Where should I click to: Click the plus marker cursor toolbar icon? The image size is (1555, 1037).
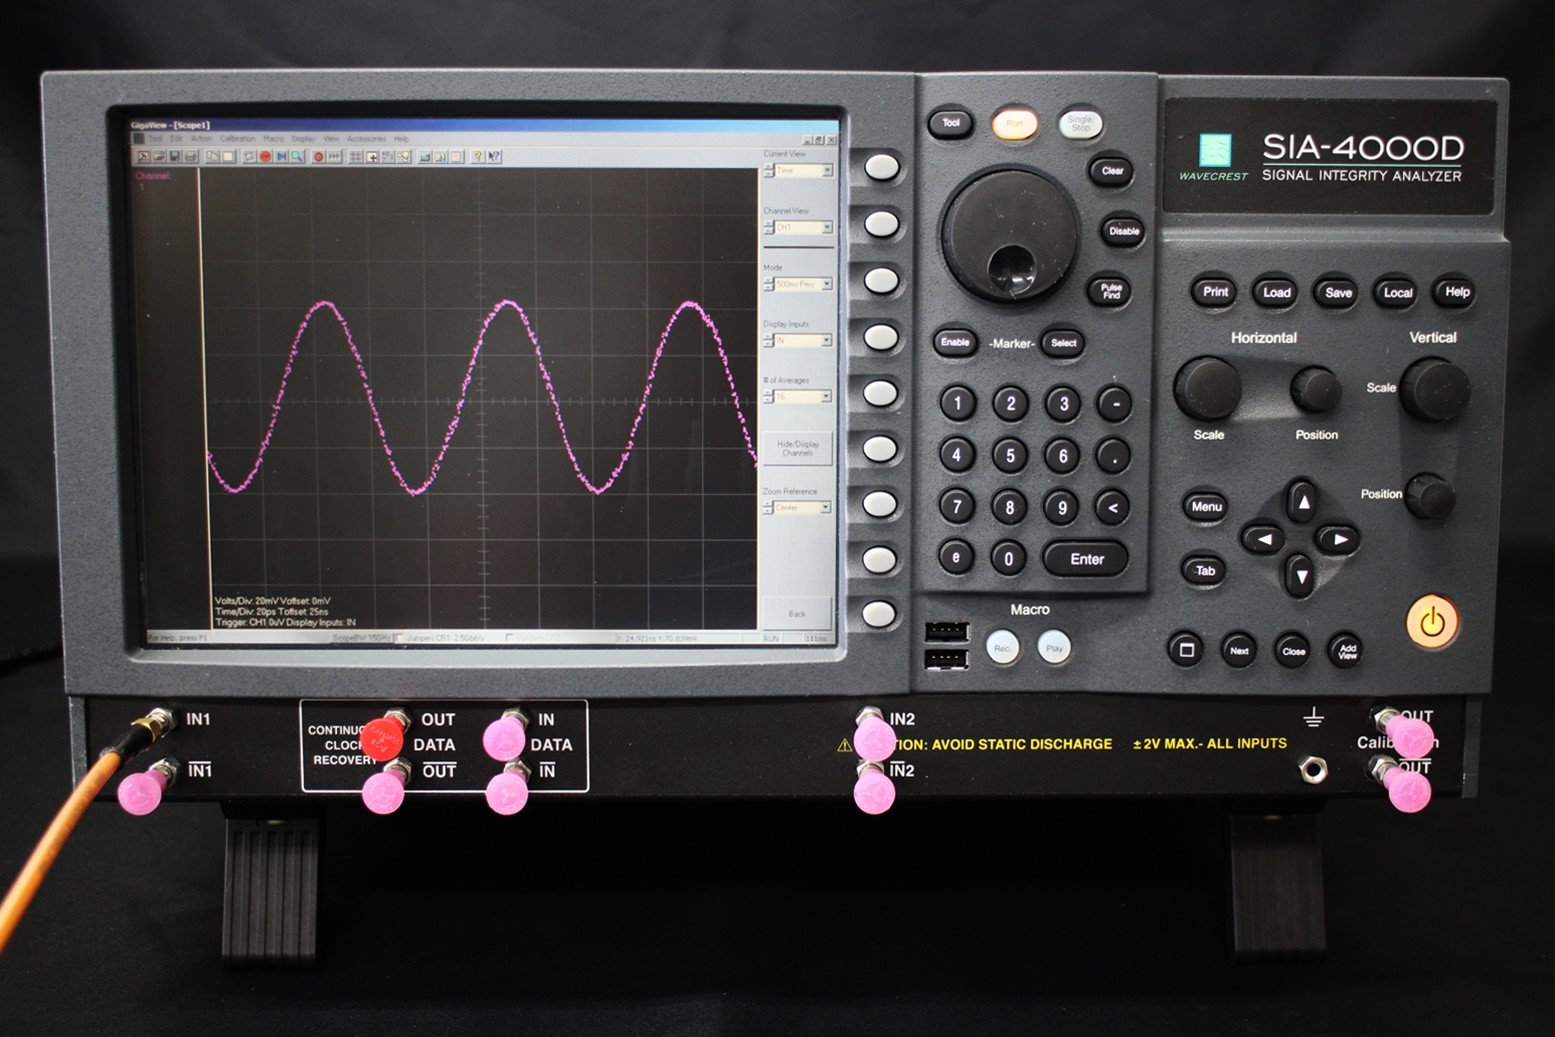[x=372, y=157]
